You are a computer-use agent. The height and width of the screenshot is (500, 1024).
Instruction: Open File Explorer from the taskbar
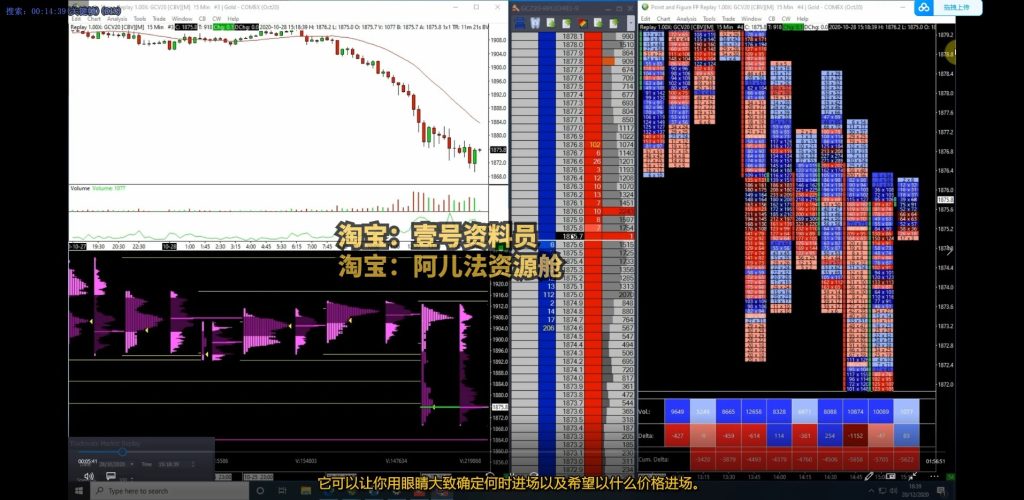pos(305,491)
